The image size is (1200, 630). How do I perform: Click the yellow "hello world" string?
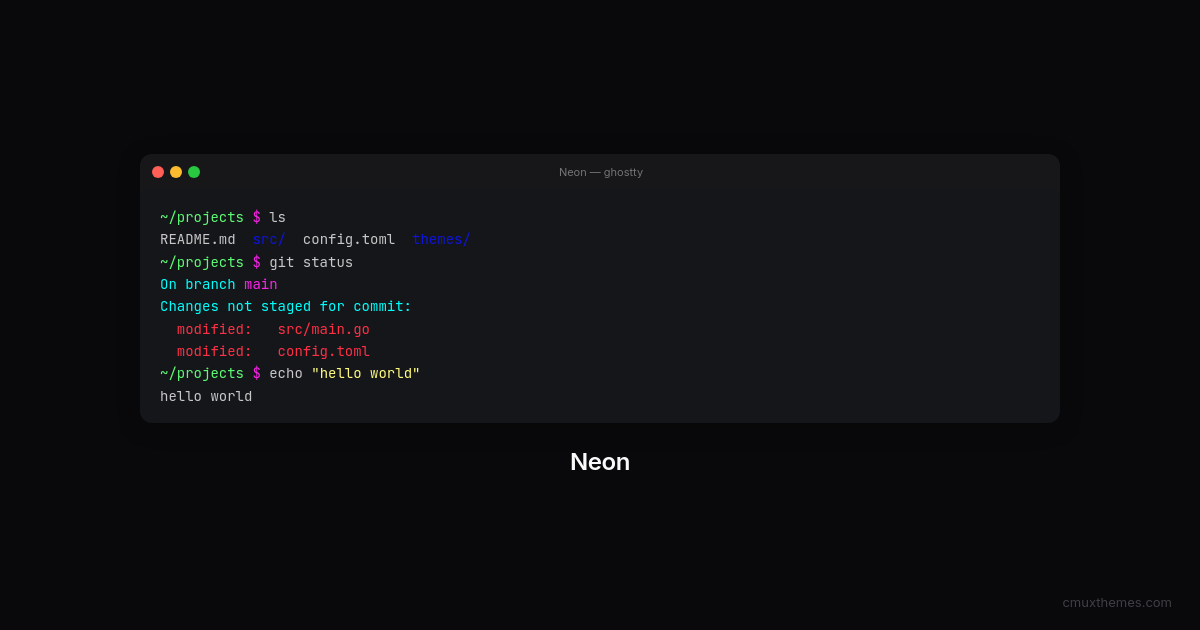pos(366,374)
